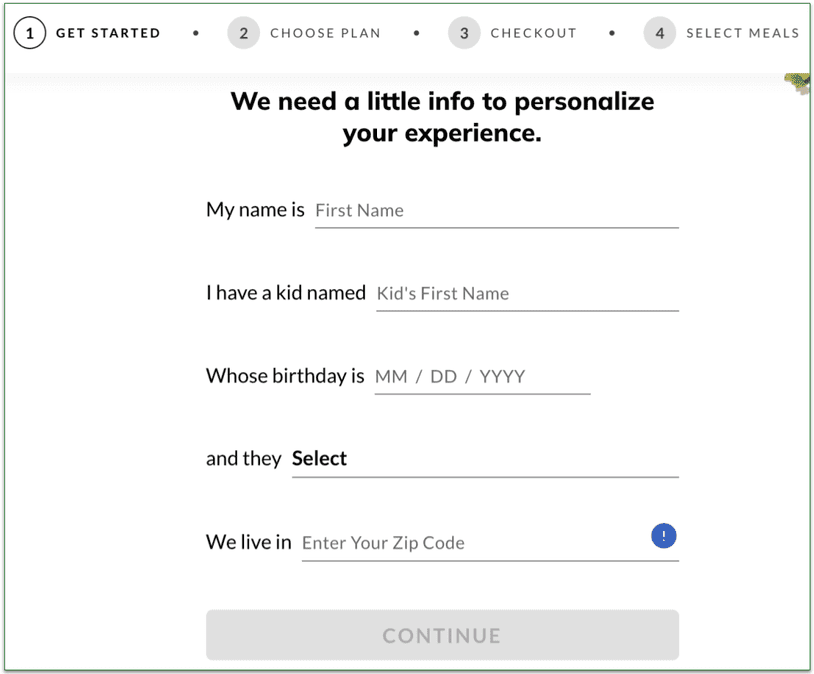Click the step 1 circle icon
The image size is (814, 674).
coord(30,33)
